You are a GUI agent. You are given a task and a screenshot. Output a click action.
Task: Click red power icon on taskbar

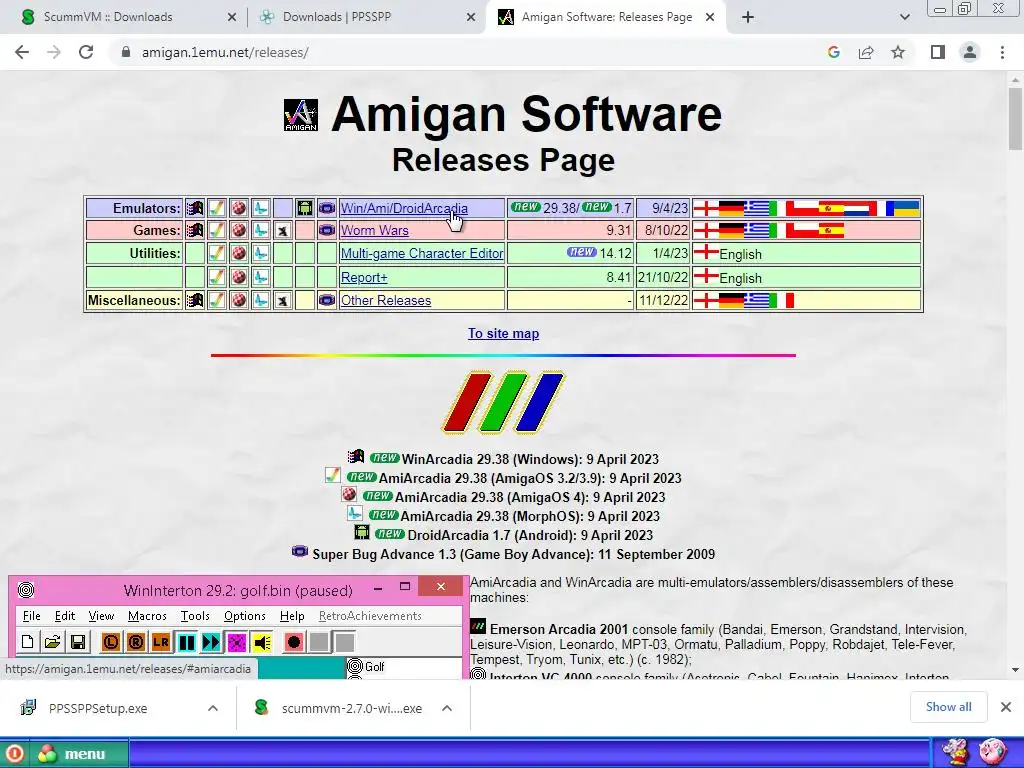pyautogui.click(x=14, y=754)
